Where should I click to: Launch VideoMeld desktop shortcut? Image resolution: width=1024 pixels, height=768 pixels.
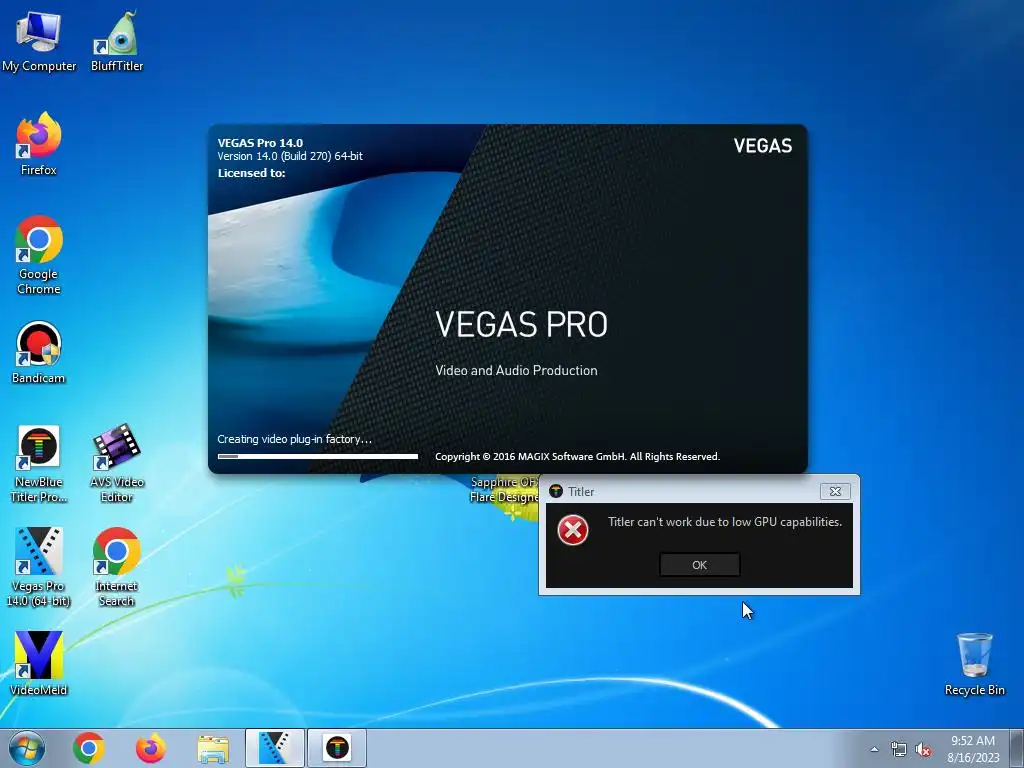(x=39, y=663)
